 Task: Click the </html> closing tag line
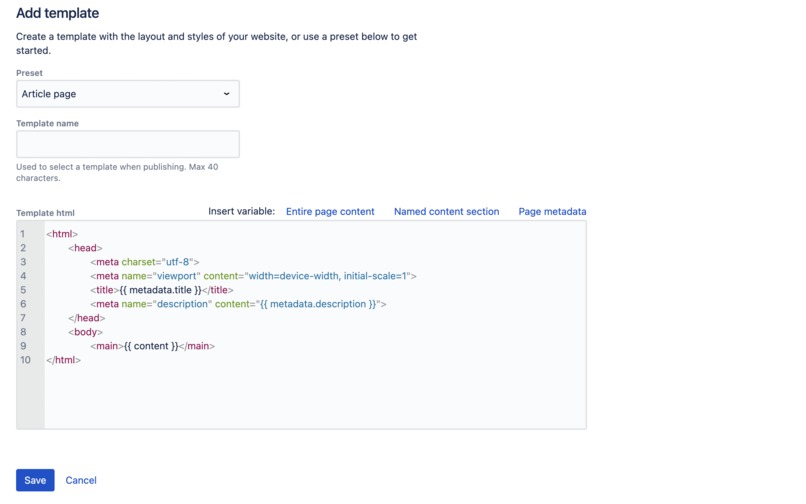[63, 360]
